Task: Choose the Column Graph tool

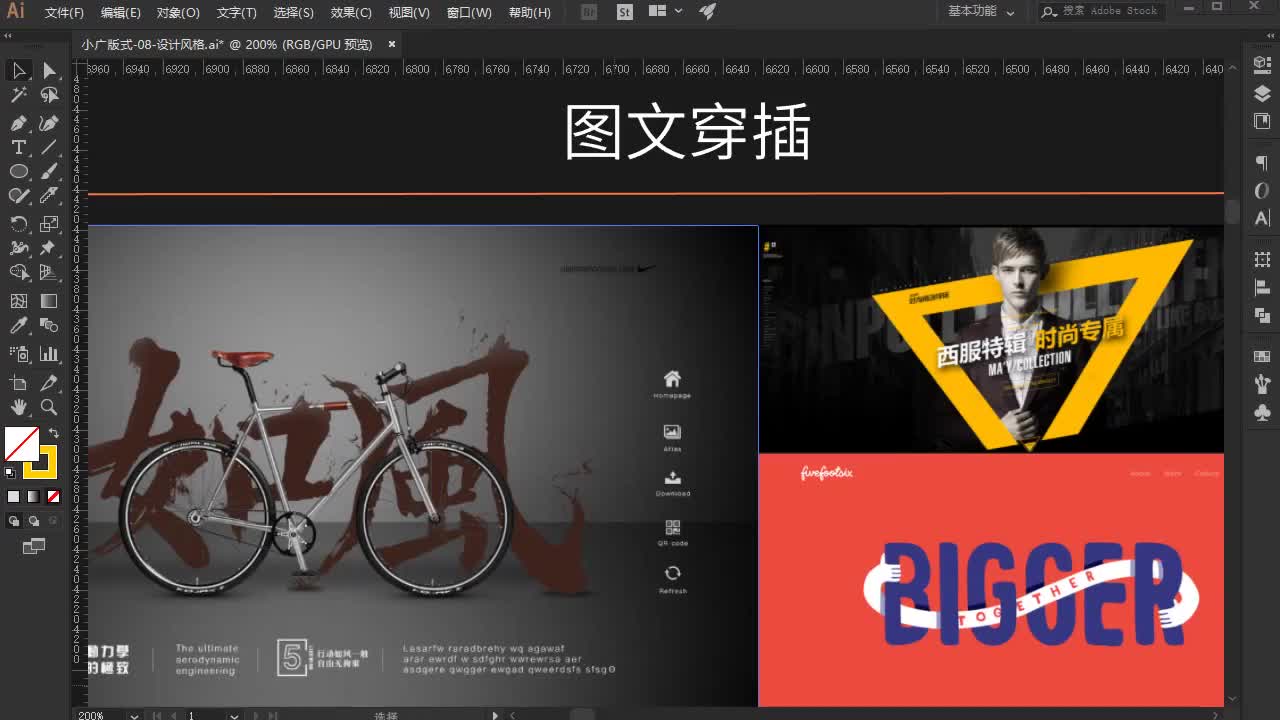Action: click(x=49, y=353)
